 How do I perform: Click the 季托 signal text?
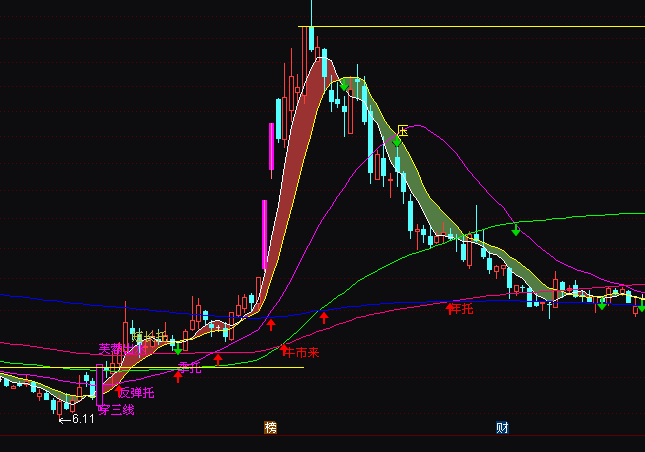pyautogui.click(x=190, y=367)
